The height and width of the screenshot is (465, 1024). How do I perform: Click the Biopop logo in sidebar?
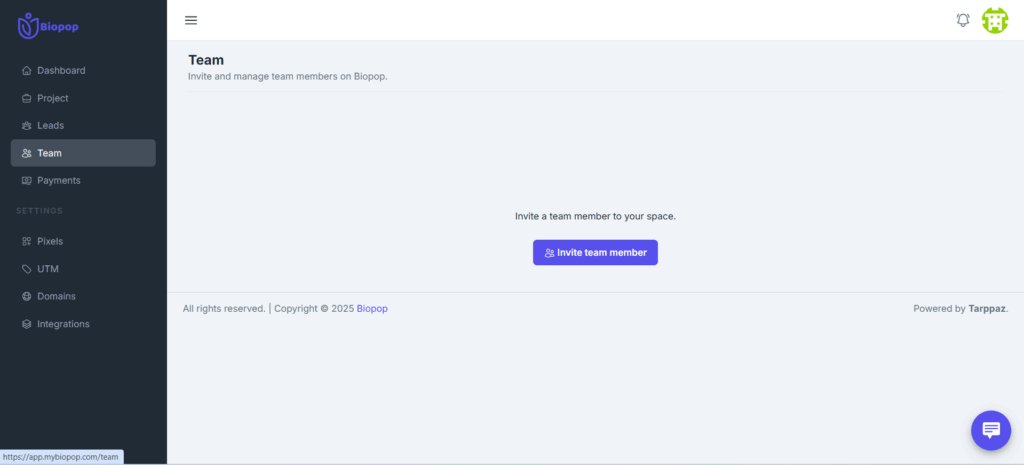tap(48, 26)
